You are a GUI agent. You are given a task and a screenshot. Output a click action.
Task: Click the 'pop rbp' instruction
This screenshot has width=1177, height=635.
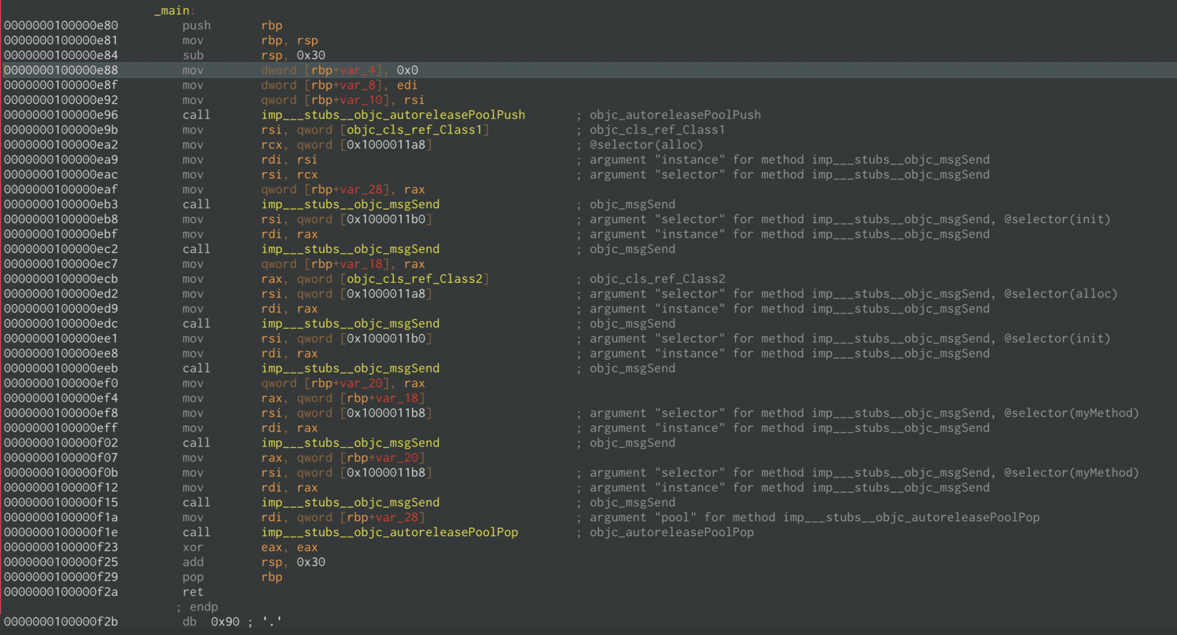(x=232, y=576)
